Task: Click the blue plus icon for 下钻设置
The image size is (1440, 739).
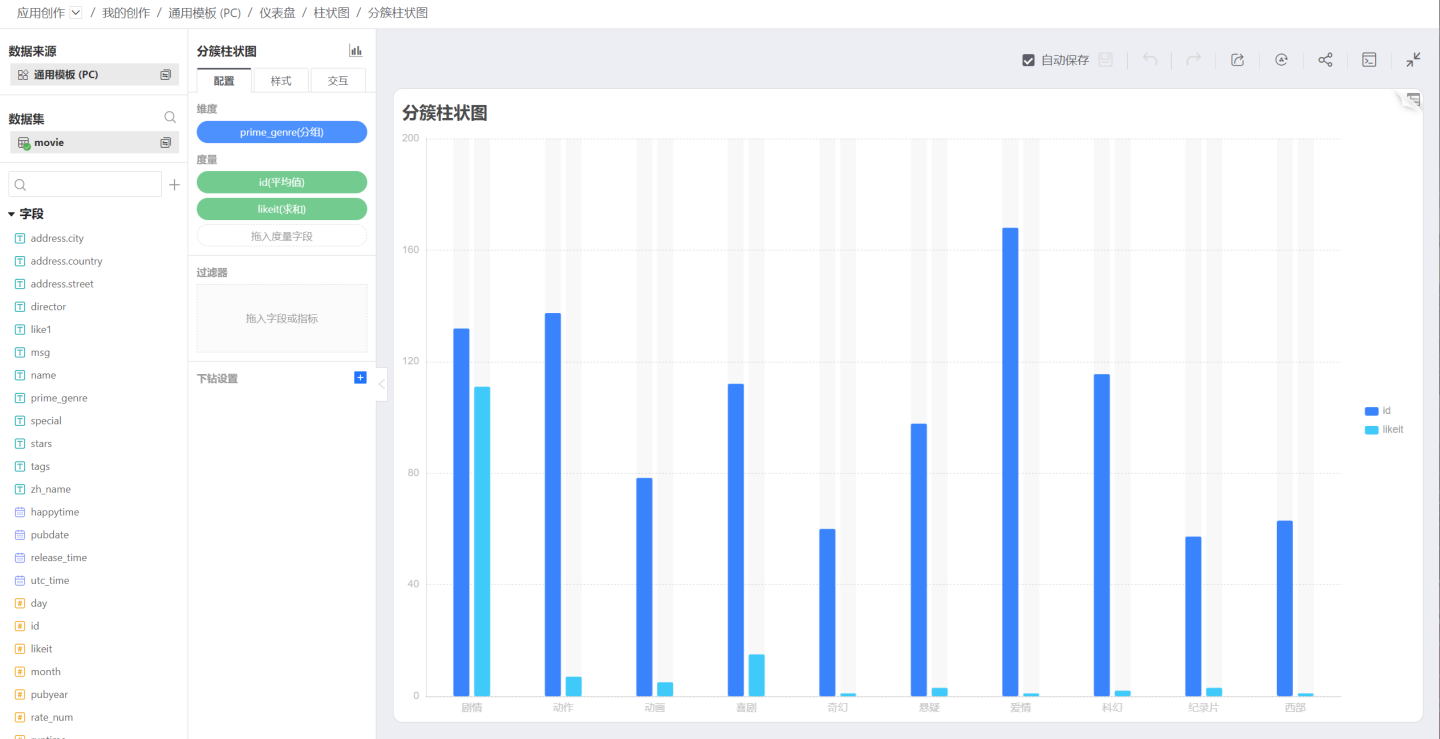Action: (x=360, y=377)
